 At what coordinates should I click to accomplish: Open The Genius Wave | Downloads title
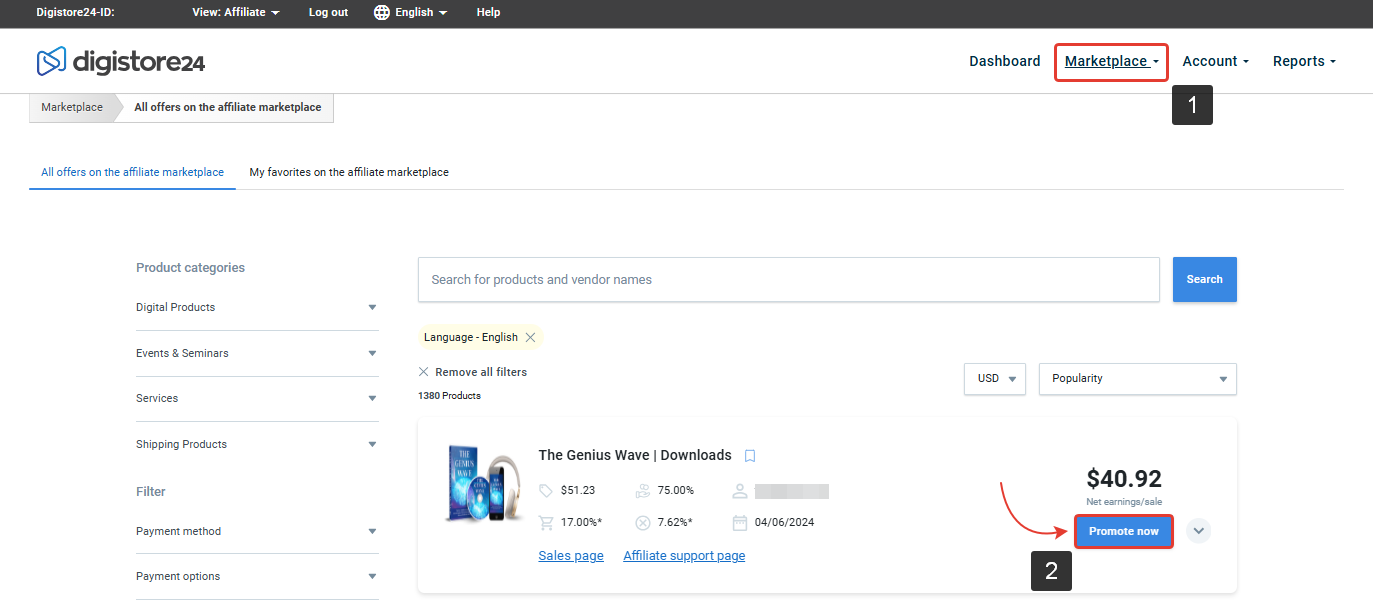[635, 456]
